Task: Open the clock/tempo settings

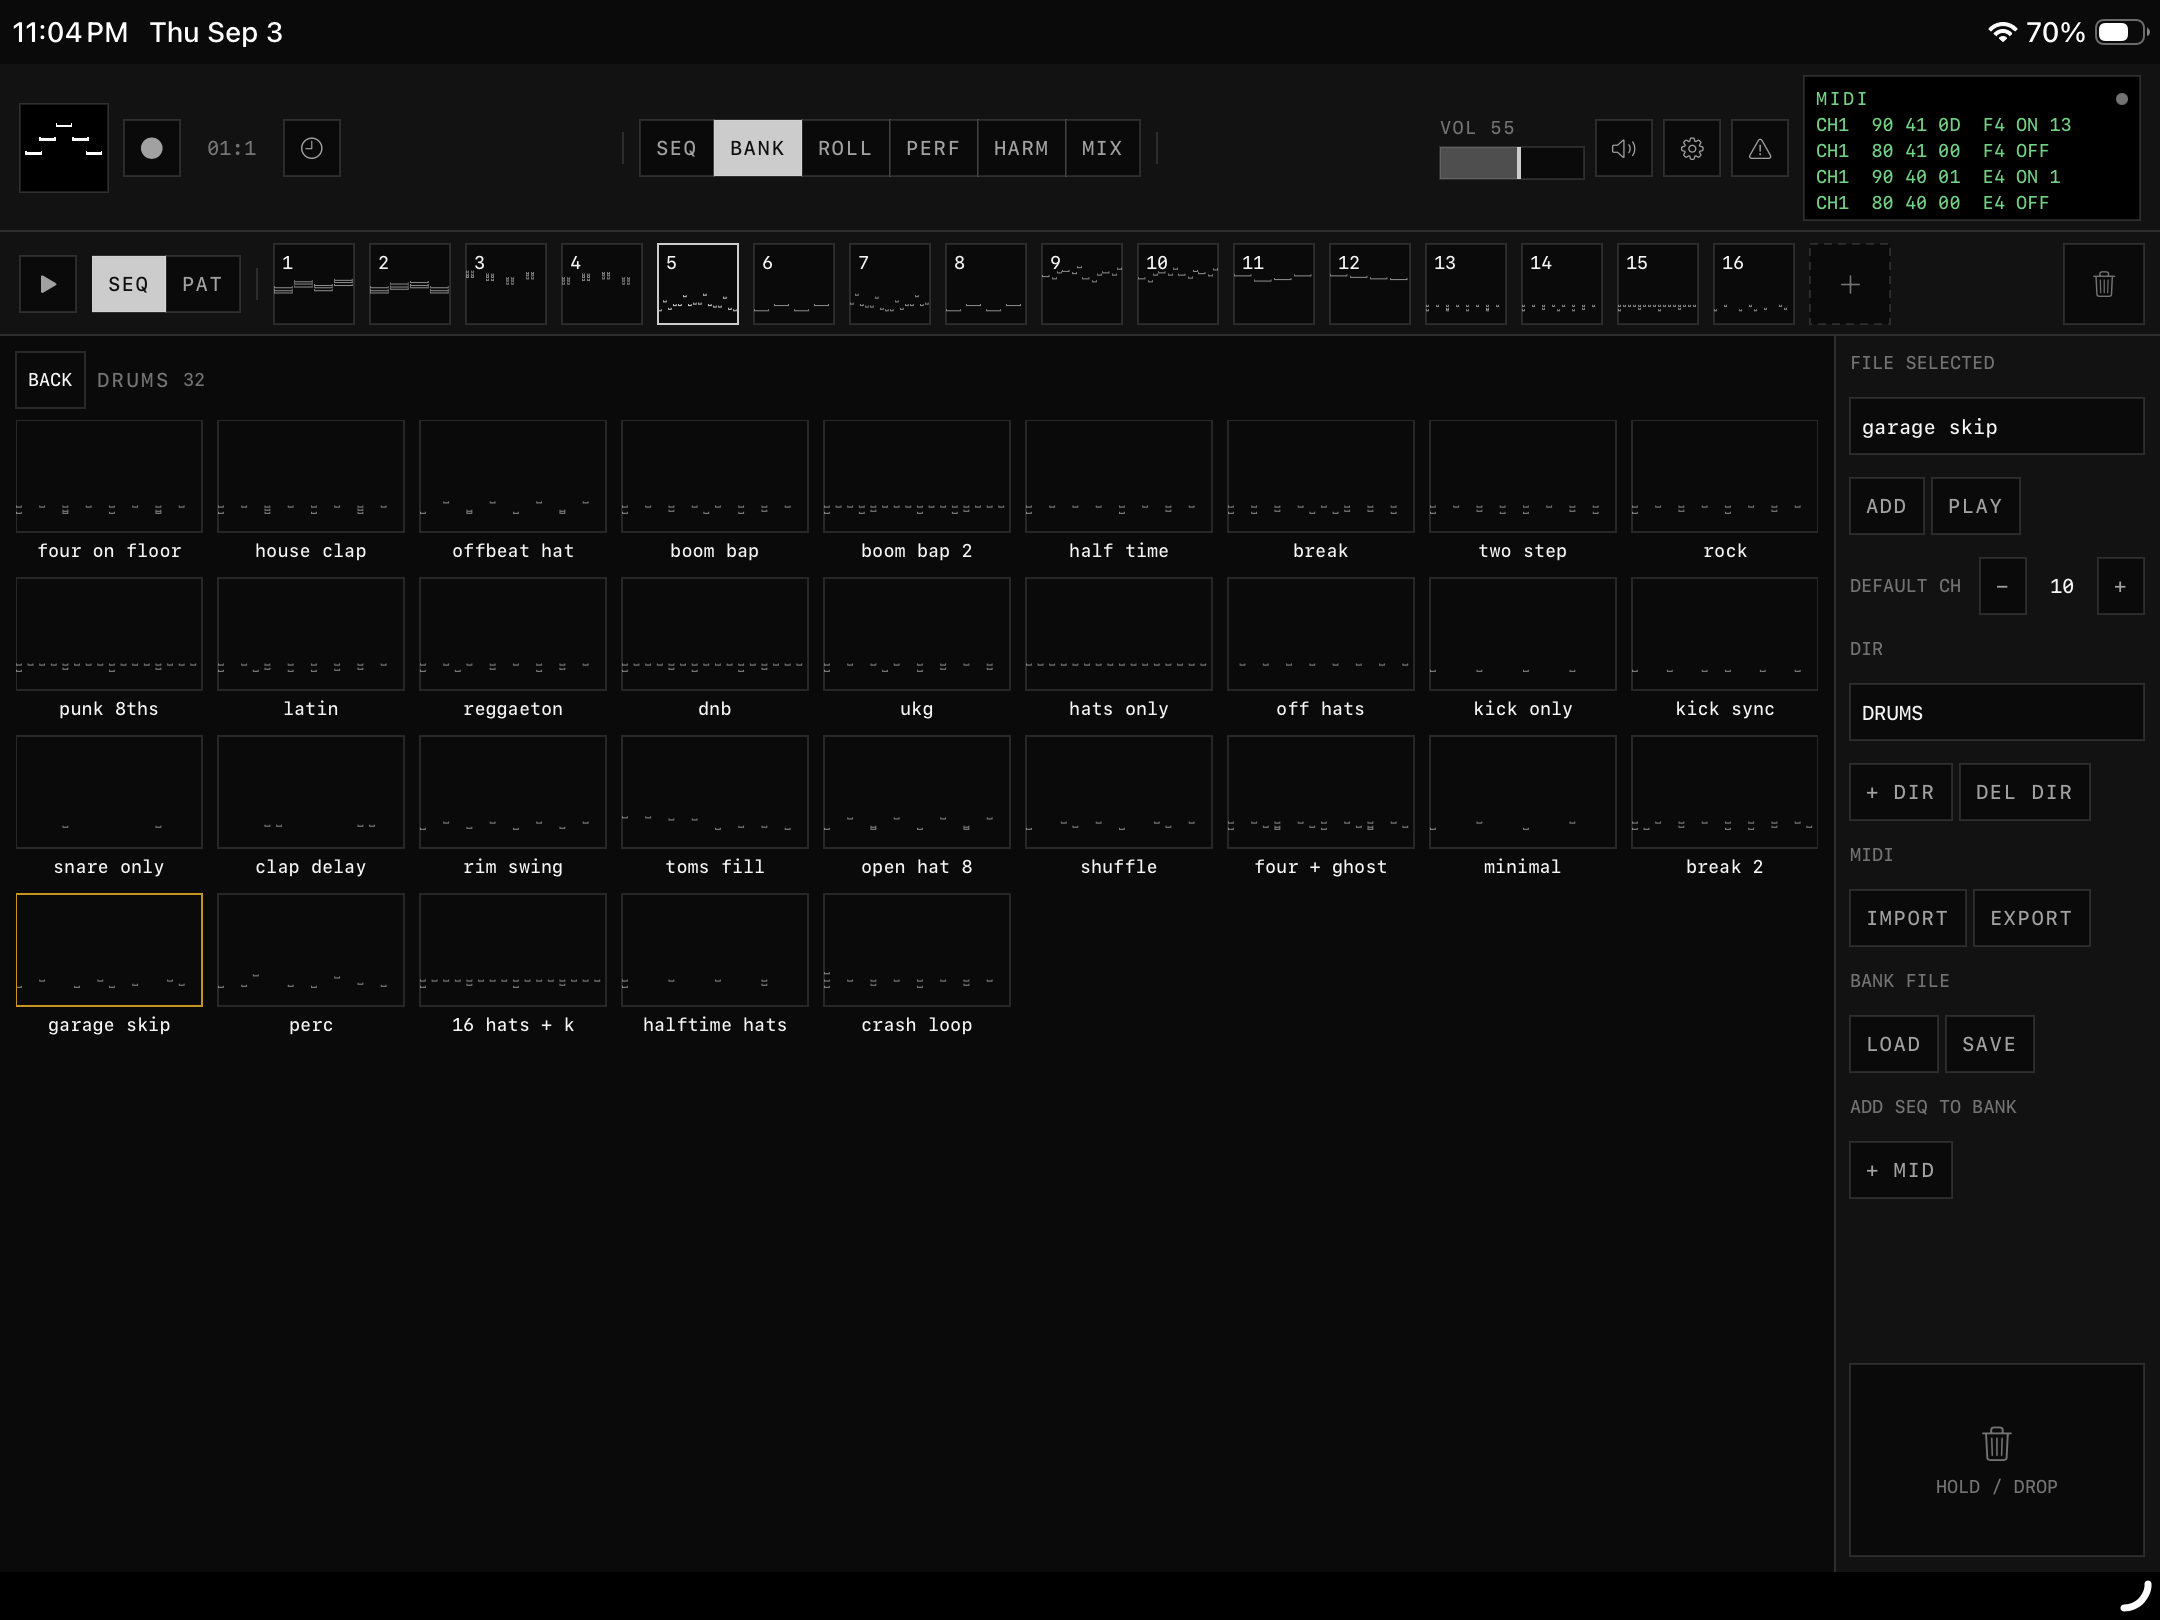Action: coord(312,148)
